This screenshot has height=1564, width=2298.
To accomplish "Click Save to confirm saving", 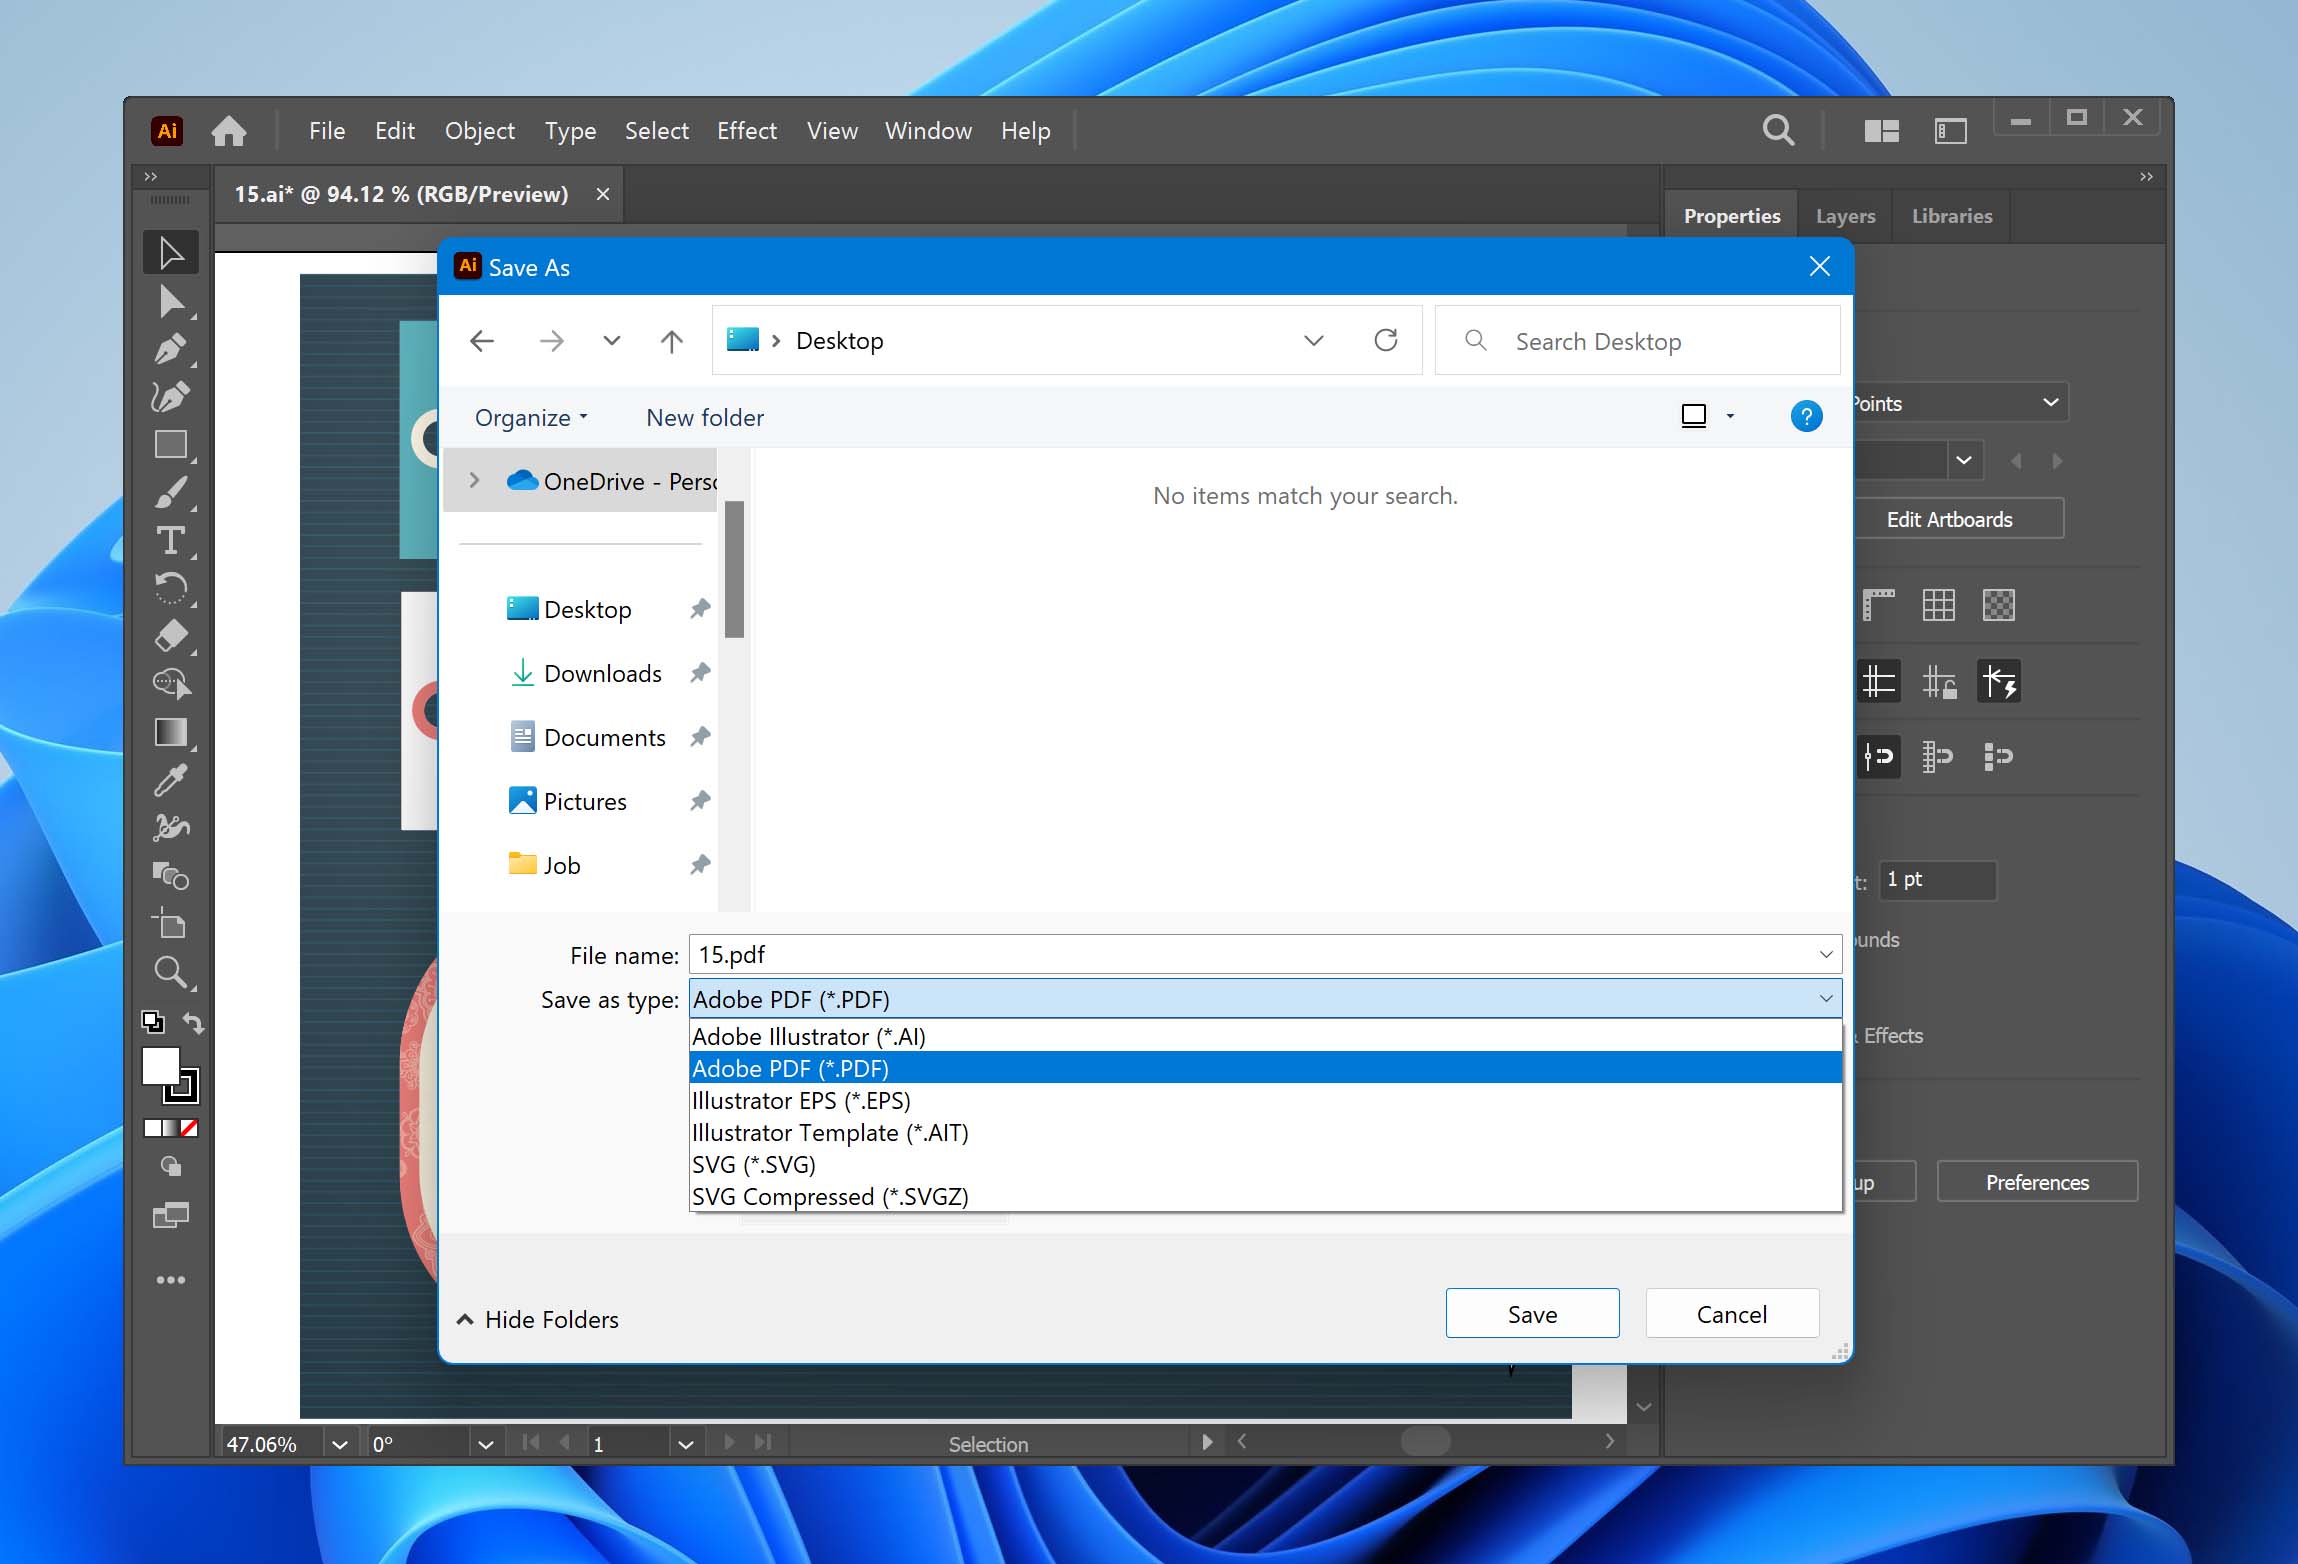I will point(1532,1313).
